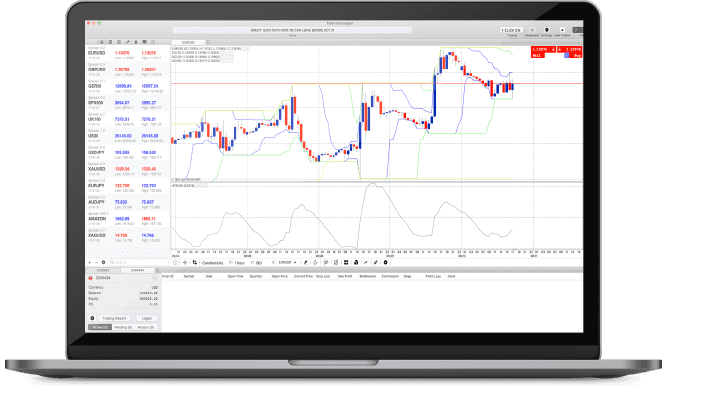Select the crosshair tool in chart toolbar
This screenshot has height=393, width=725.
185,263
